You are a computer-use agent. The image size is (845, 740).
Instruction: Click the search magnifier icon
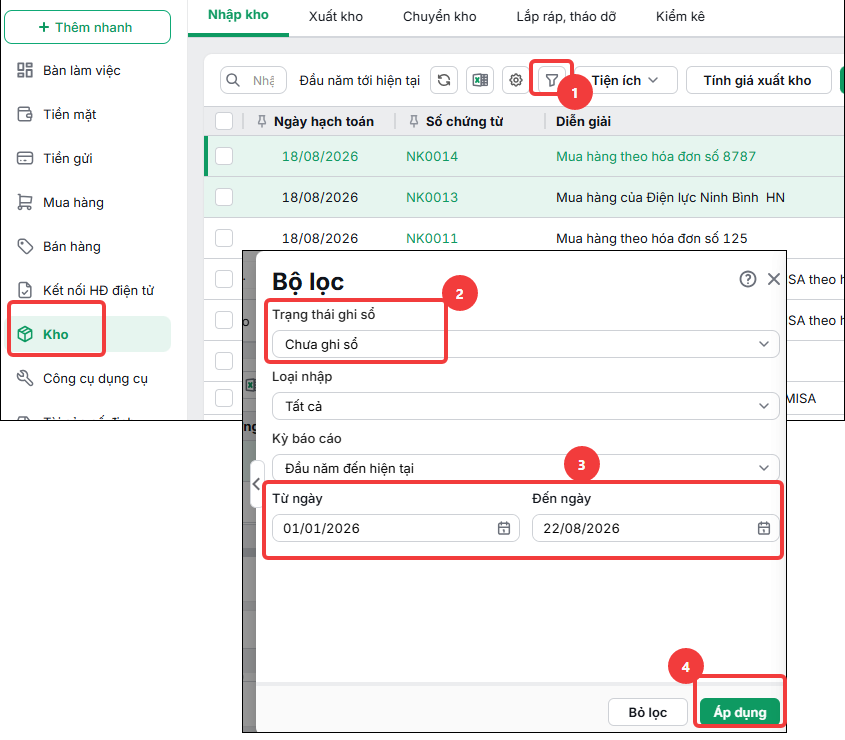233,80
